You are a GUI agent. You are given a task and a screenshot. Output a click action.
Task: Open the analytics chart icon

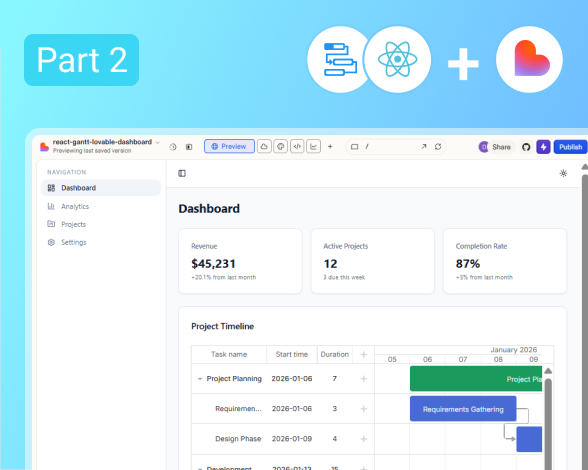click(x=314, y=146)
